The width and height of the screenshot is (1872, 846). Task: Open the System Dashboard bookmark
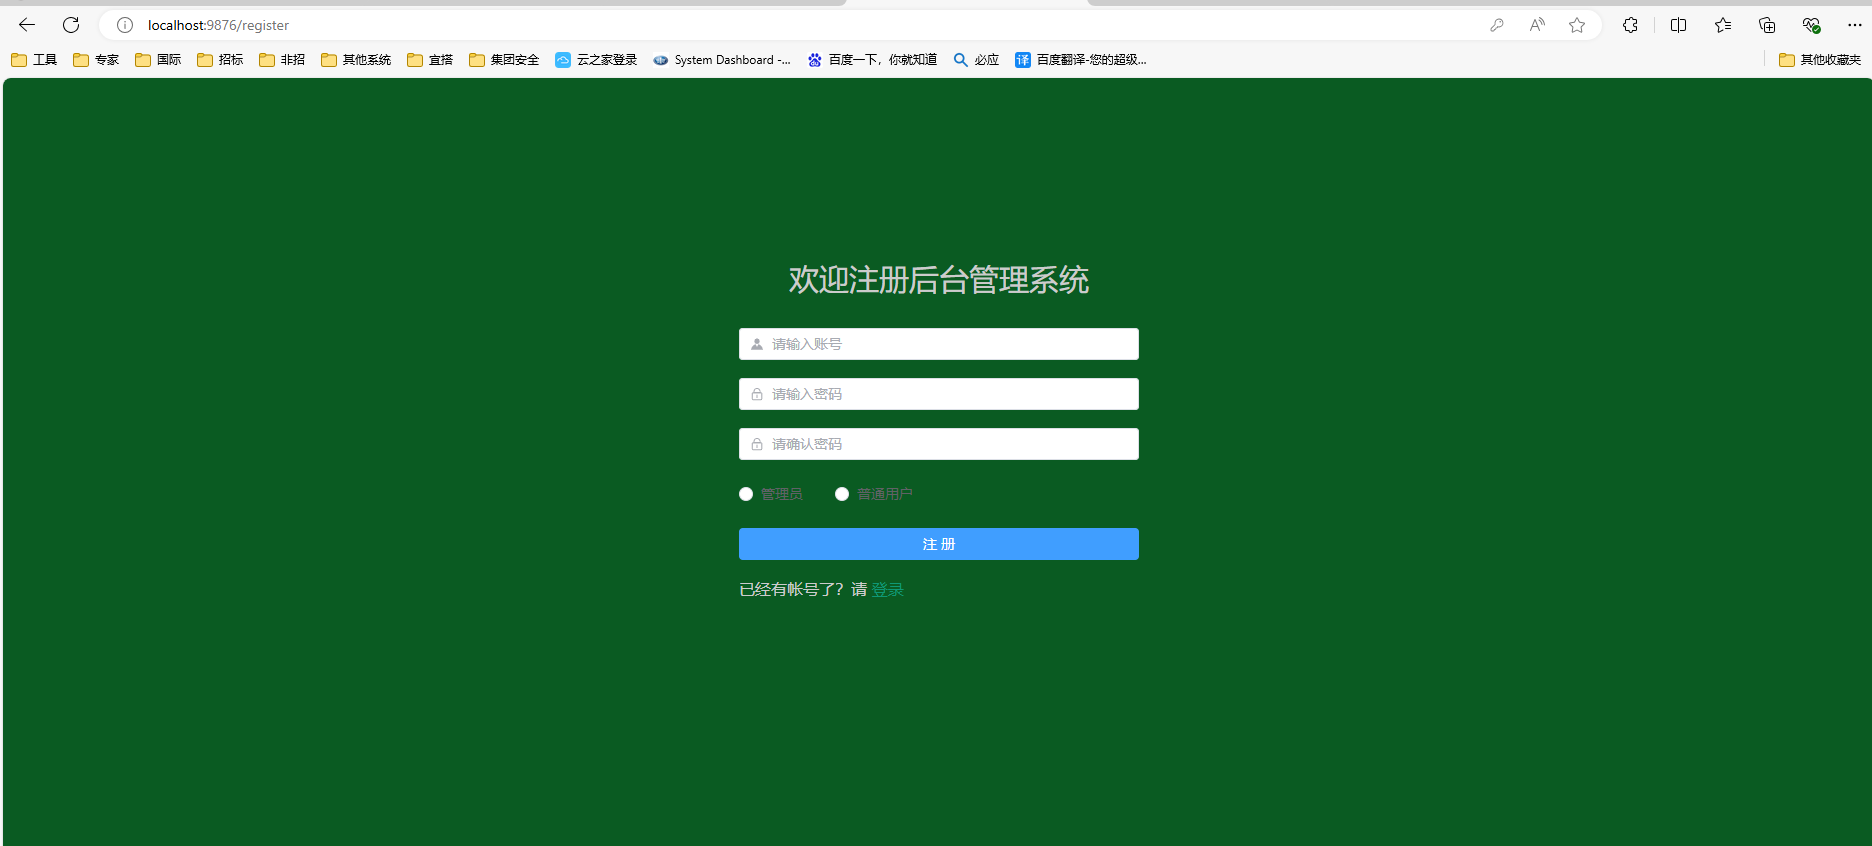click(722, 60)
